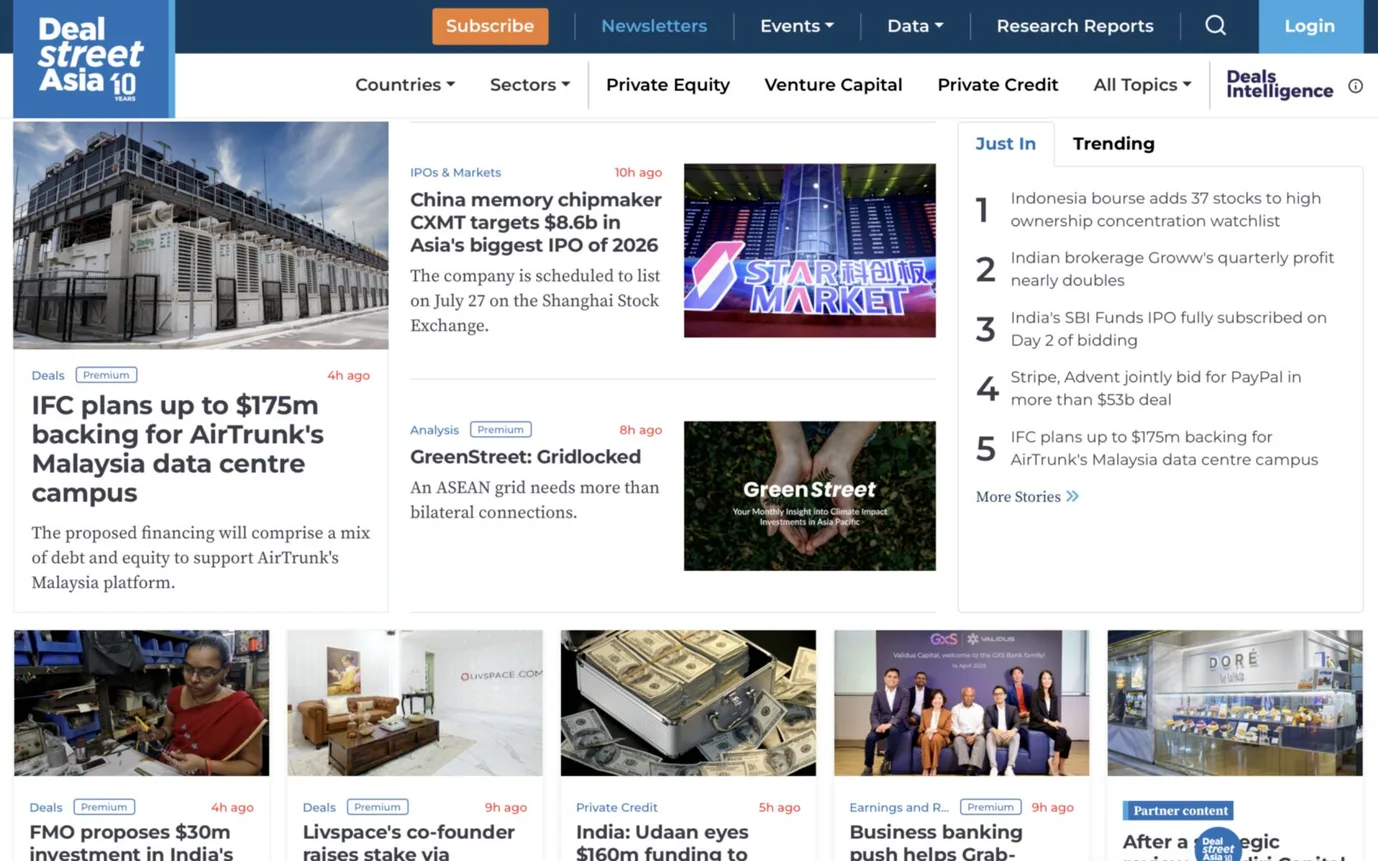Open the Livspace showroom thumbnail
The image size is (1378, 861).
point(415,703)
